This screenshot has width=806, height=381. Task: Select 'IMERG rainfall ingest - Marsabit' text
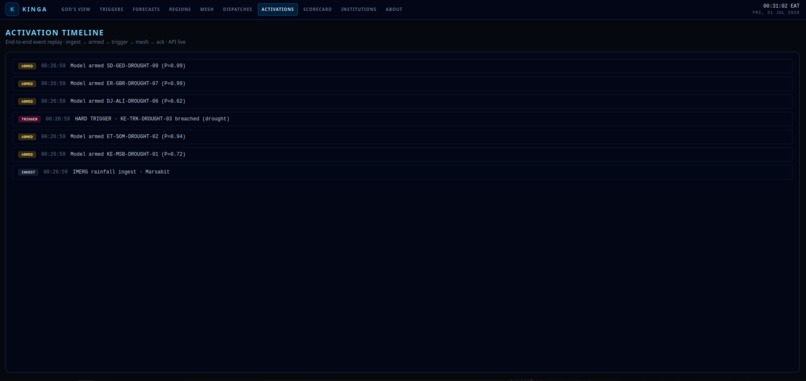pos(121,172)
